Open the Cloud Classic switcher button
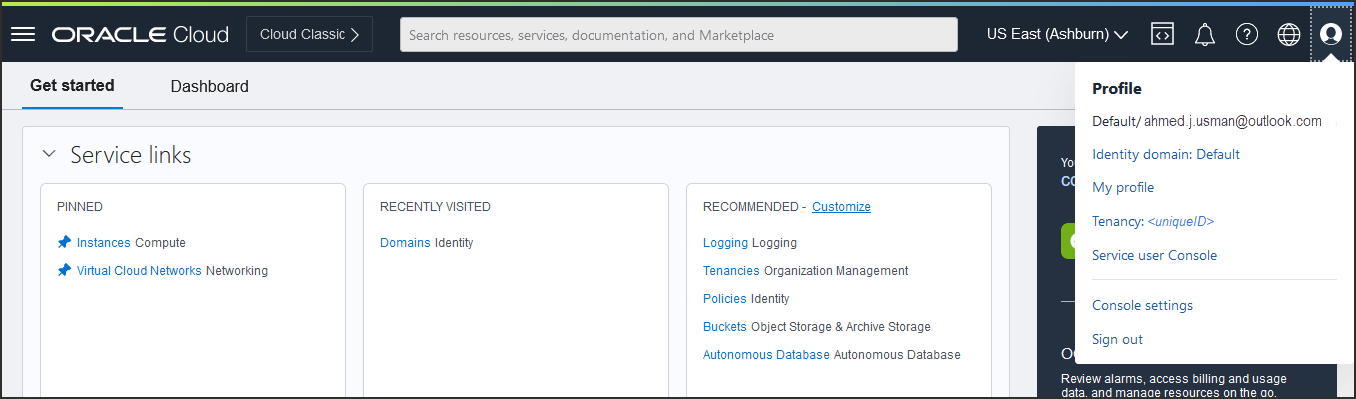The width and height of the screenshot is (1356, 399). 309,34
